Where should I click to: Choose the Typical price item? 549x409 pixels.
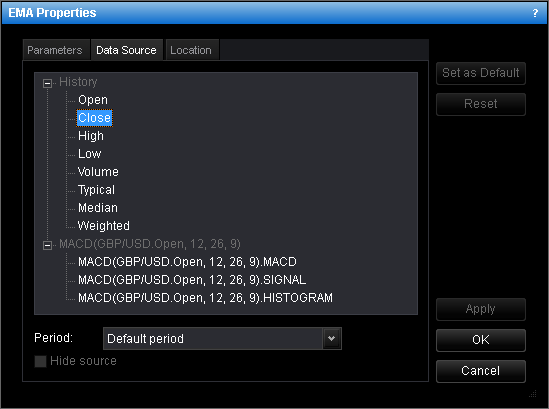[96, 190]
